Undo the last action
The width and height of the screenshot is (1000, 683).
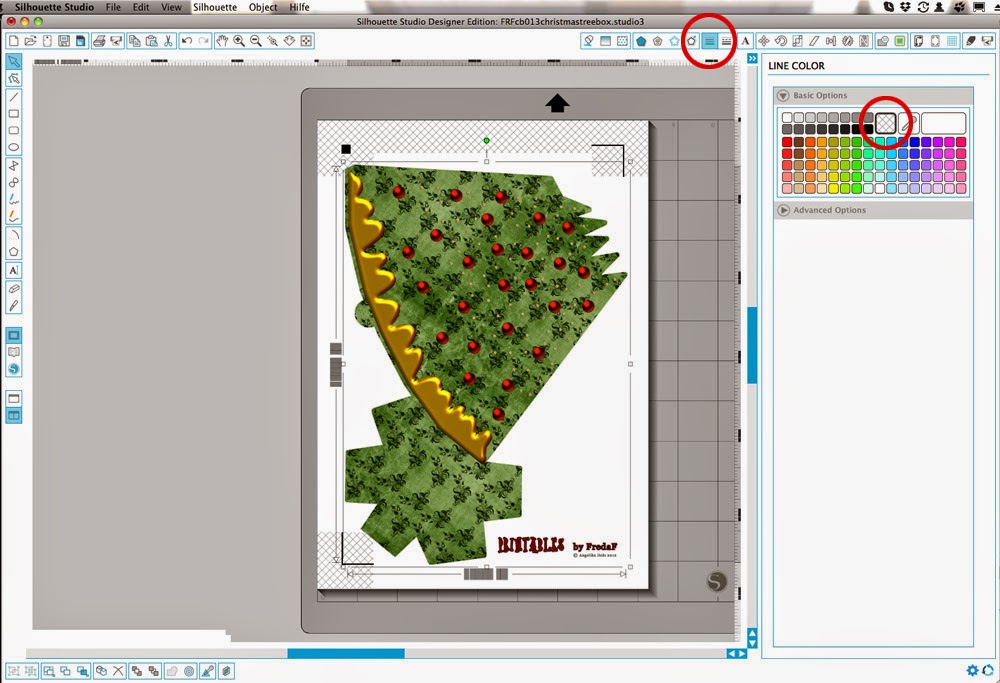pyautogui.click(x=187, y=41)
